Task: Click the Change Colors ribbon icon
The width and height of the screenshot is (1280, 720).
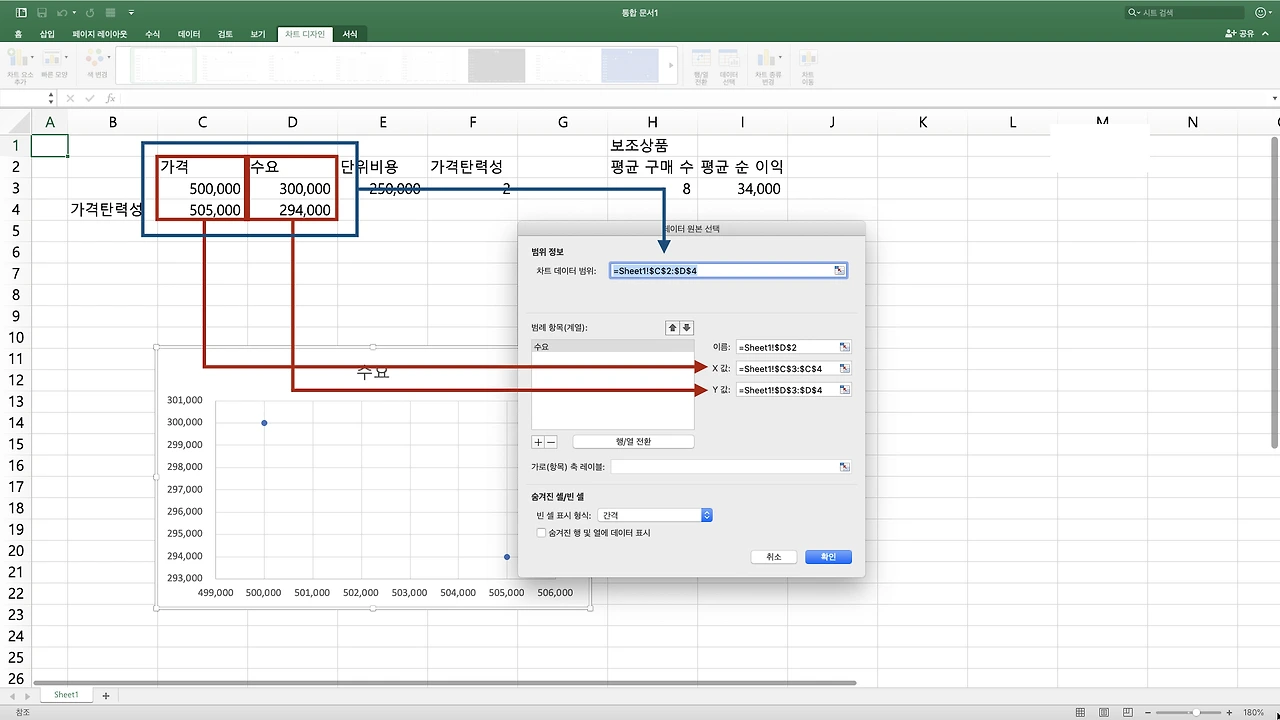Action: point(97,65)
